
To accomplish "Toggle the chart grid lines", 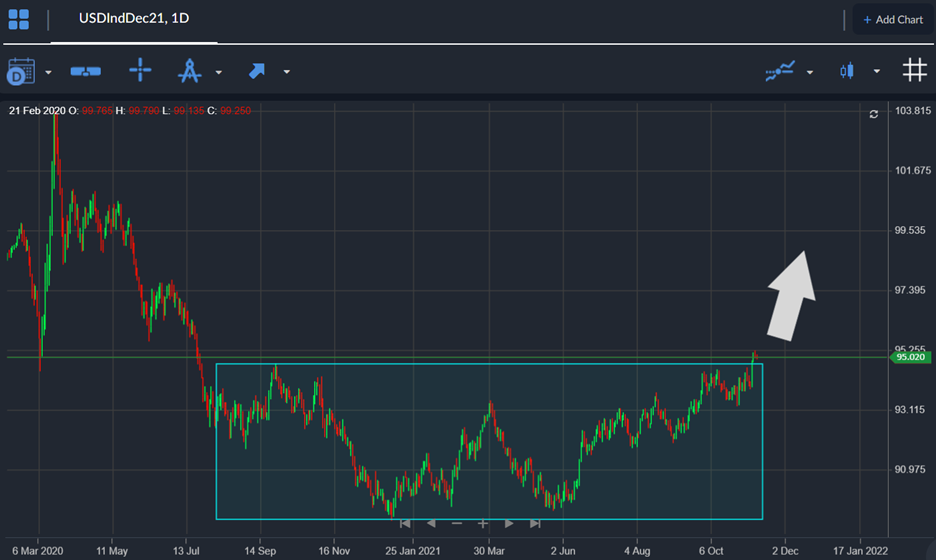I will pos(914,70).
